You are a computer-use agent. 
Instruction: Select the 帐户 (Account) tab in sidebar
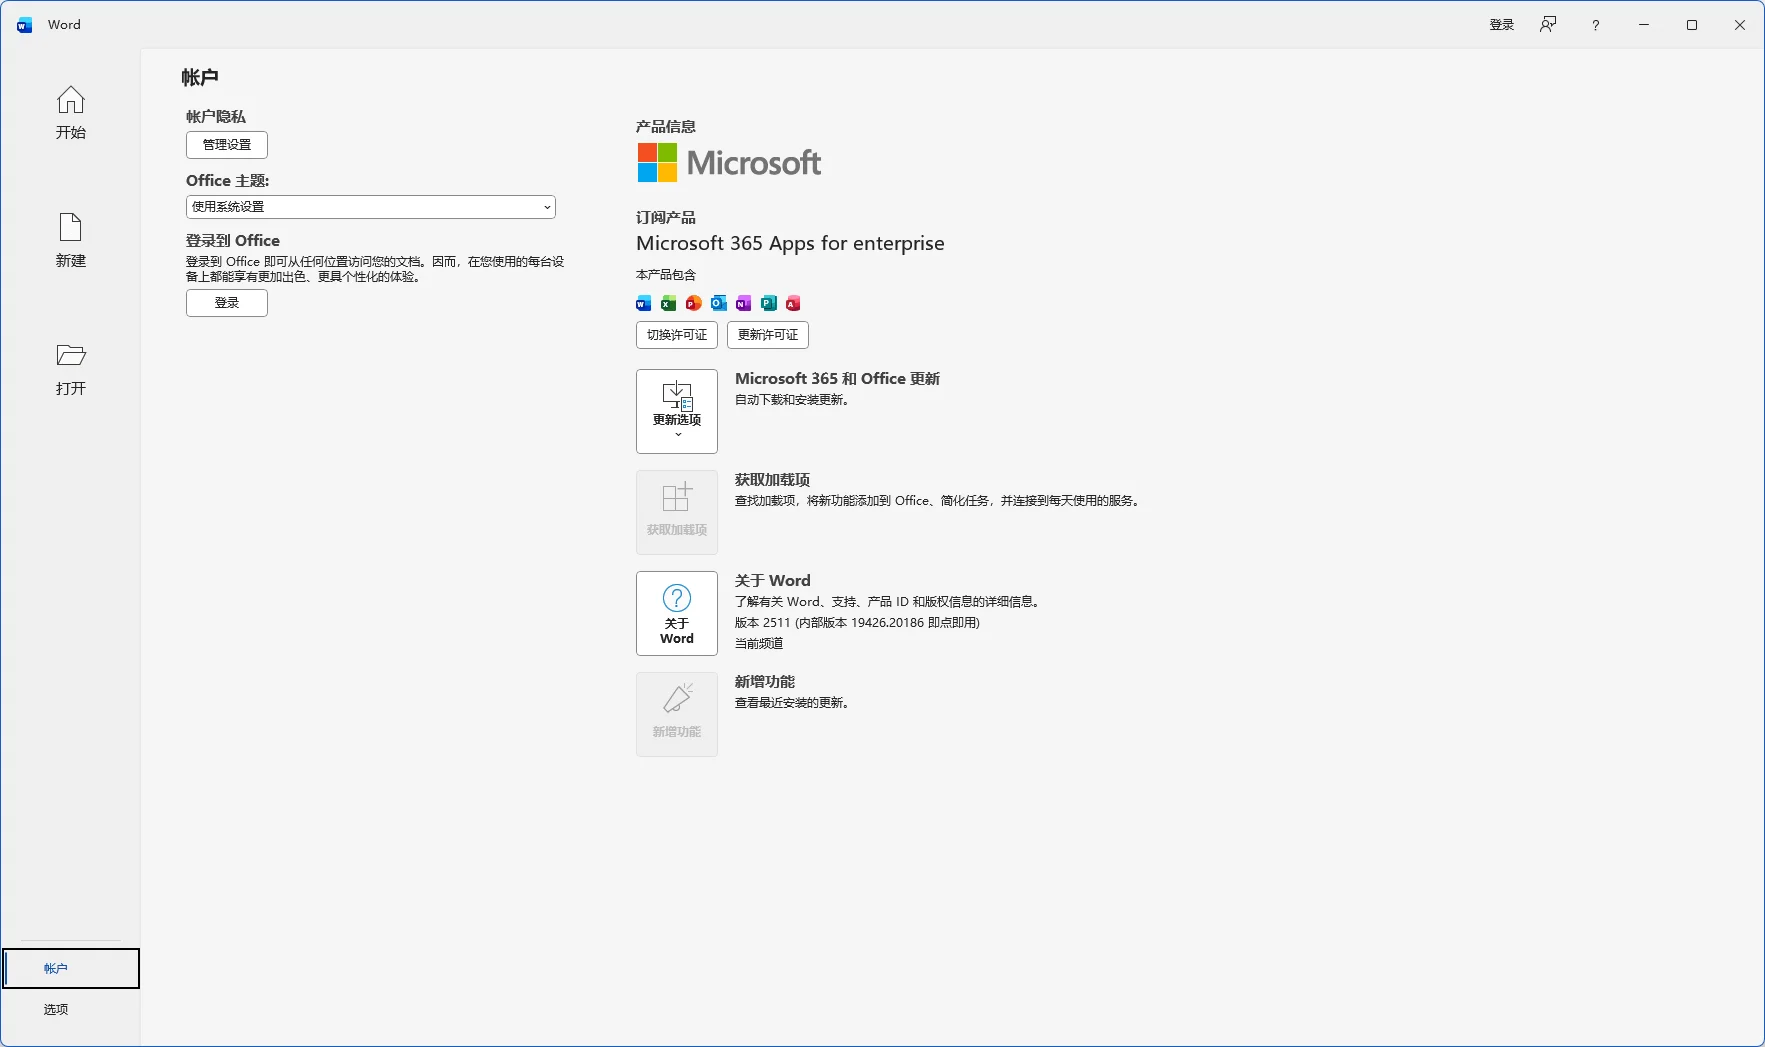click(70, 968)
